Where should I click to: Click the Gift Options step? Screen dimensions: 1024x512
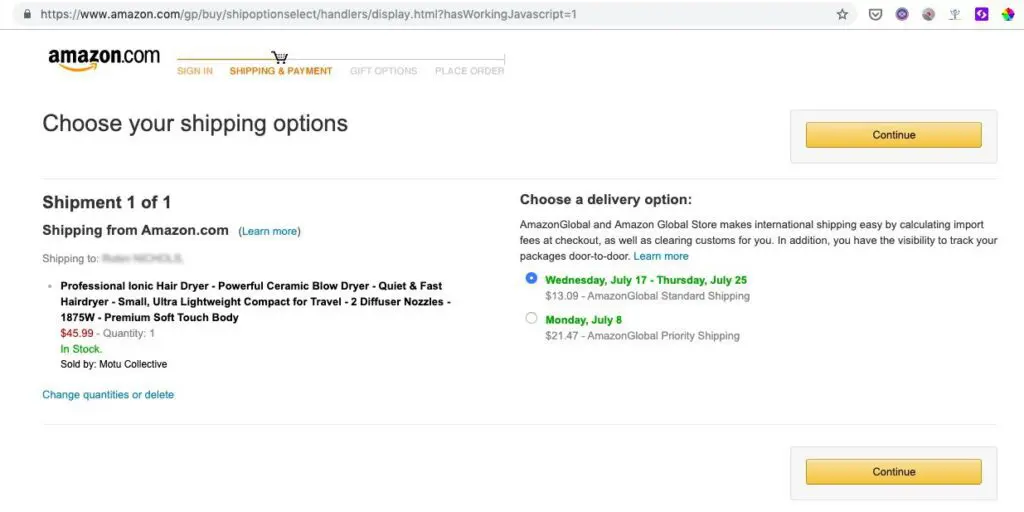(384, 71)
